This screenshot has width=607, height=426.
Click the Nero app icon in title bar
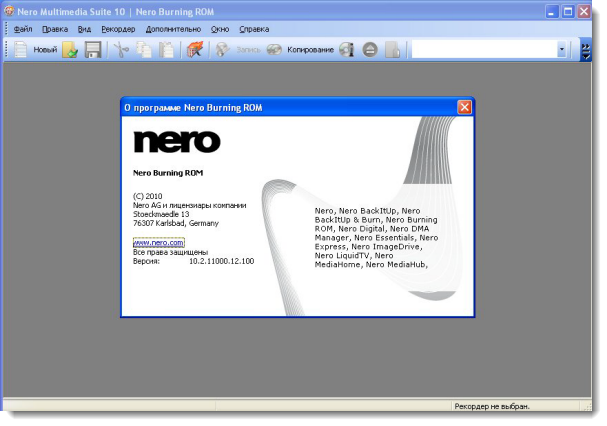tap(9, 11)
